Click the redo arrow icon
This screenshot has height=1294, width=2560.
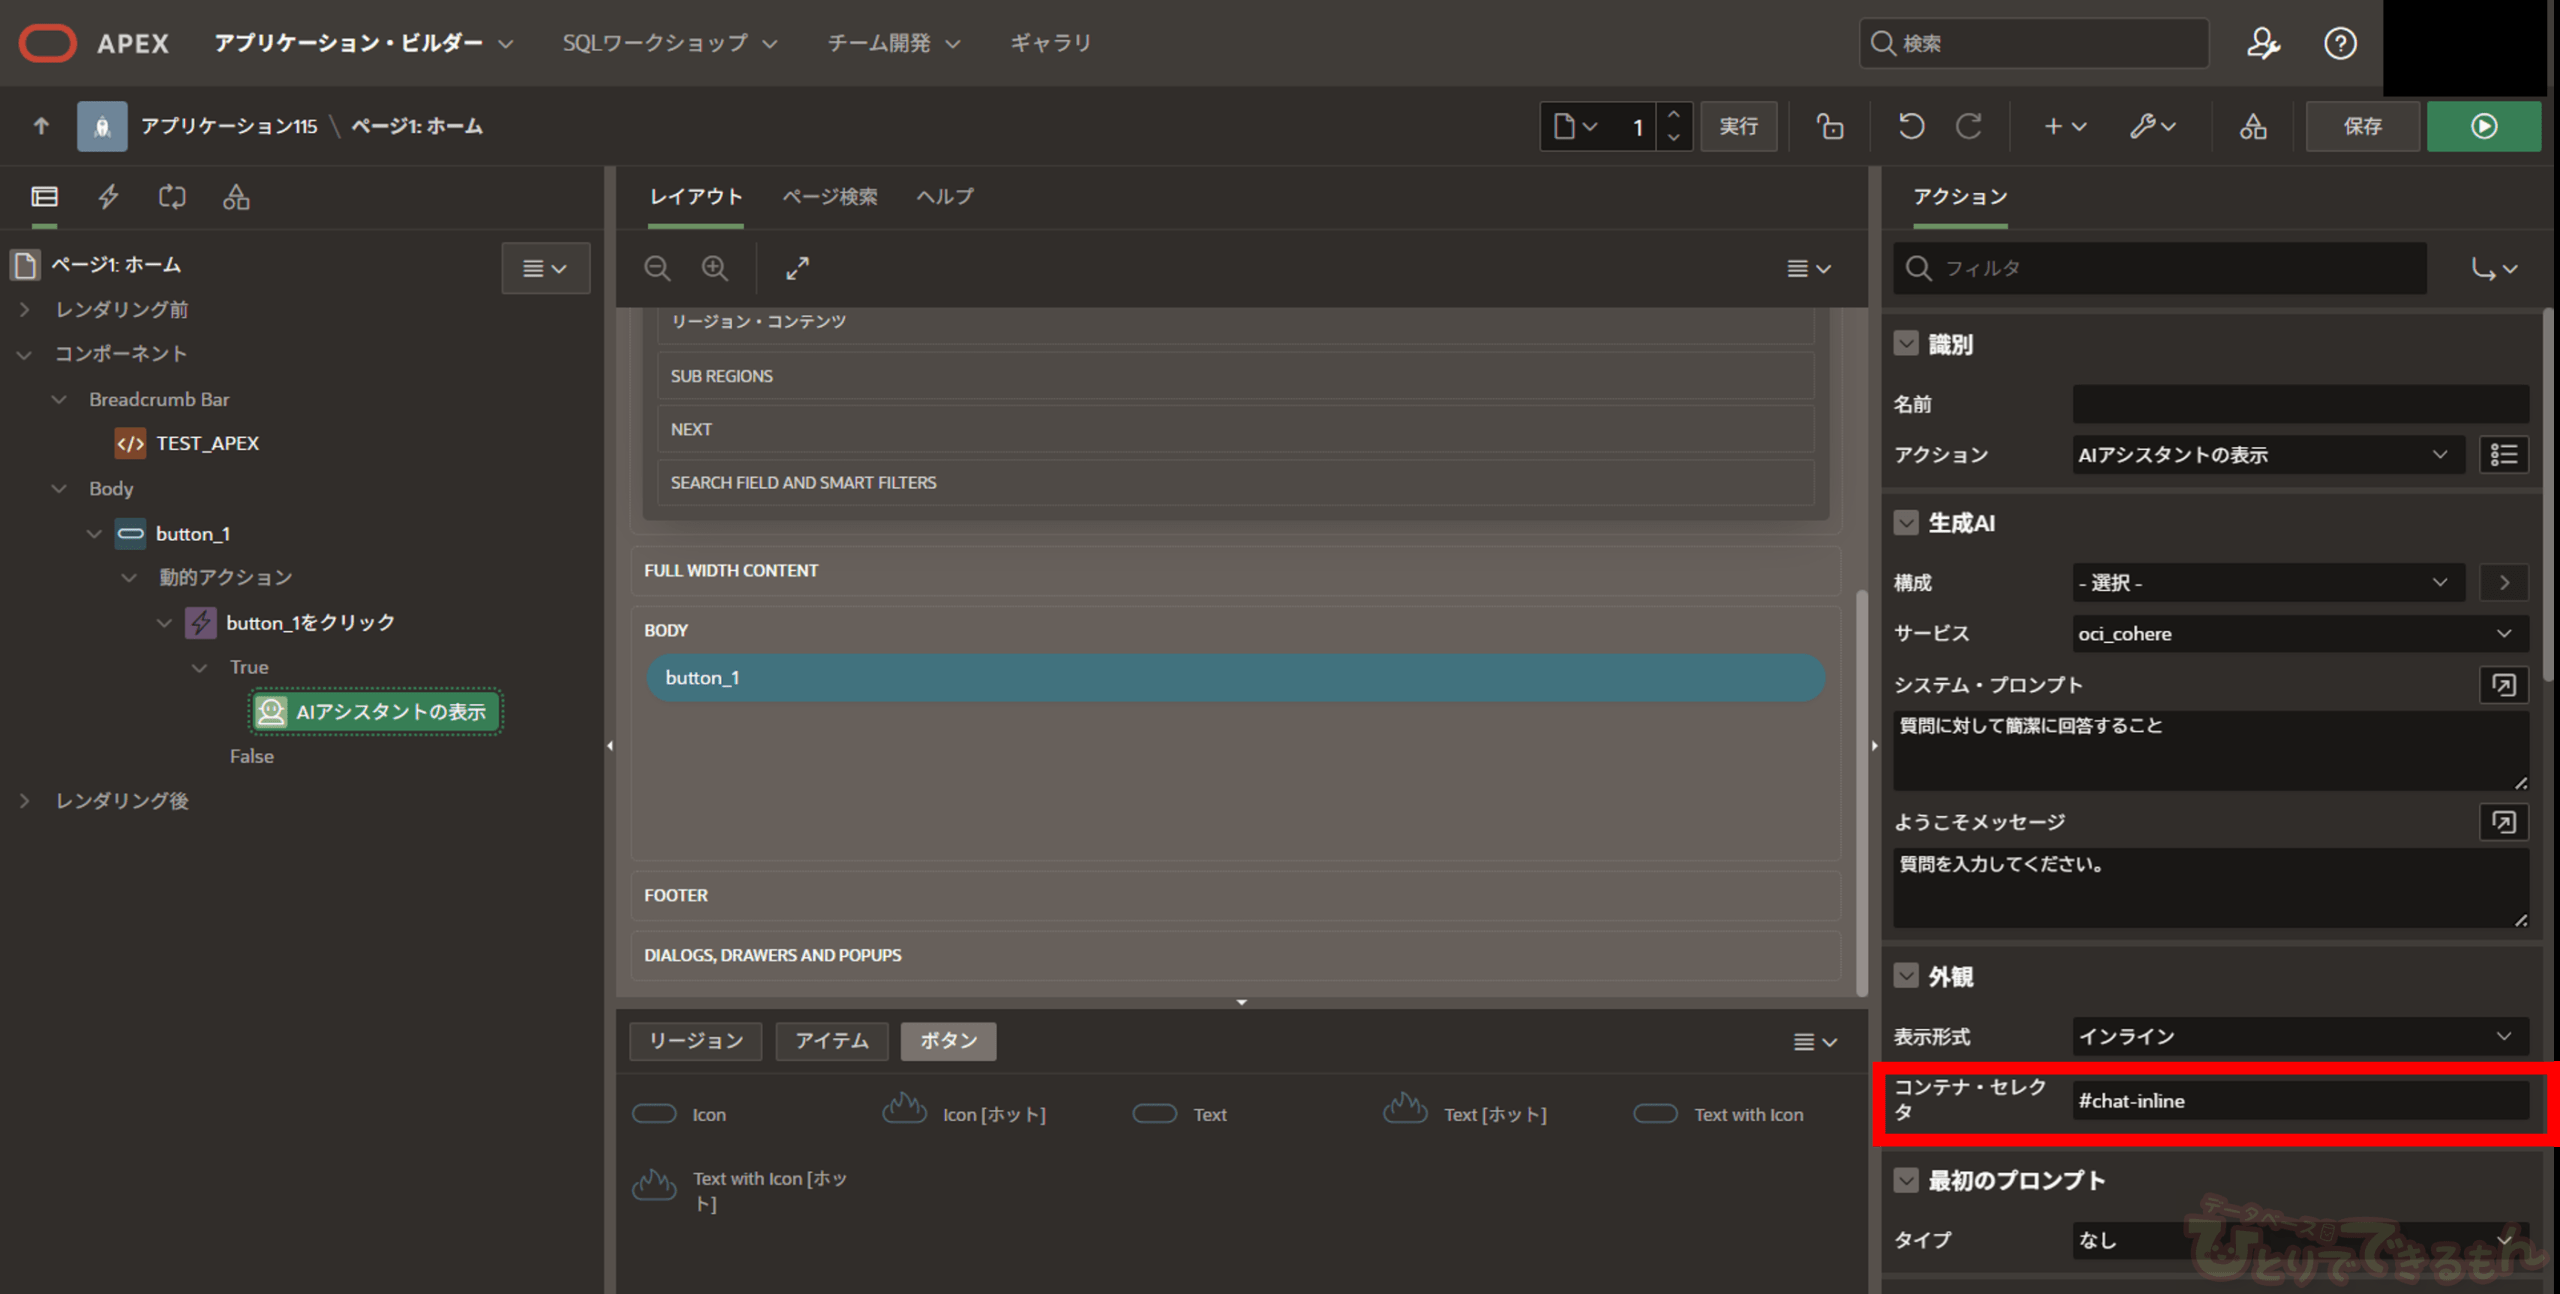coord(1969,126)
